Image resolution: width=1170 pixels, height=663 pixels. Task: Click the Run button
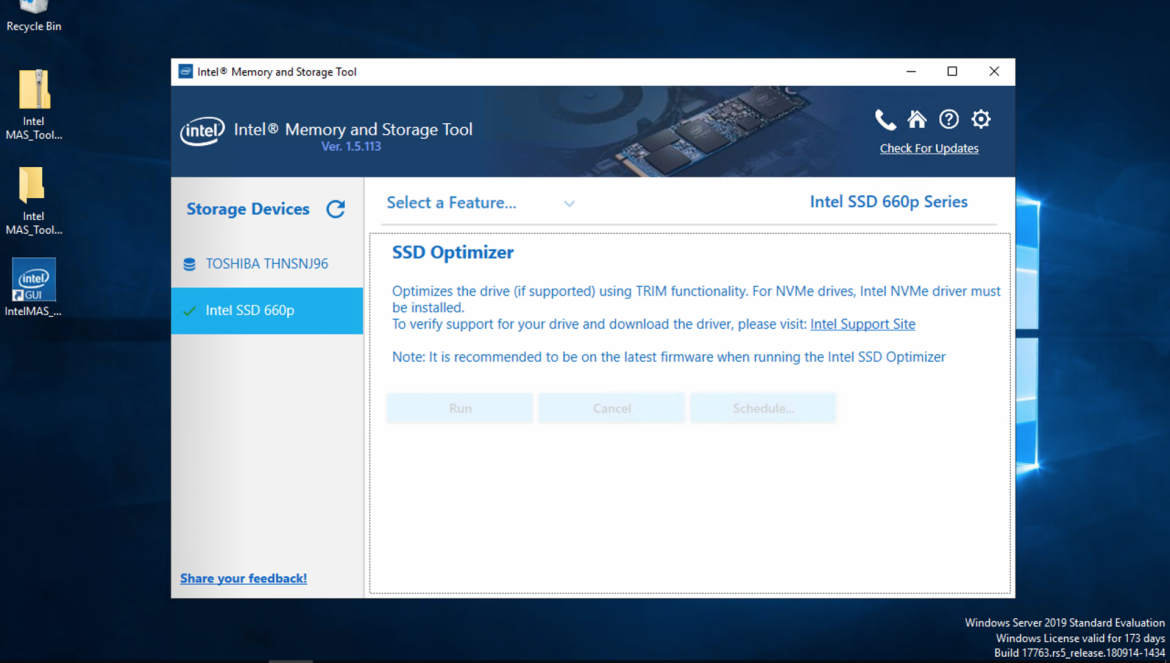(460, 408)
